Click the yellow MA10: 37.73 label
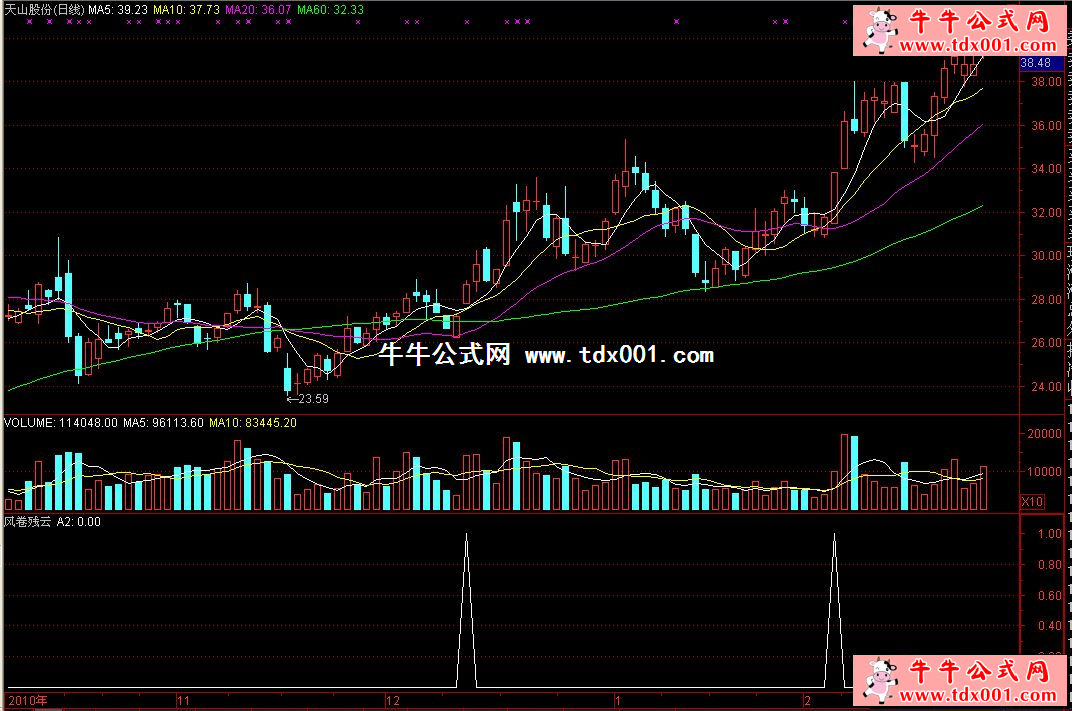Viewport: 1072px width, 711px height. pyautogui.click(x=187, y=9)
